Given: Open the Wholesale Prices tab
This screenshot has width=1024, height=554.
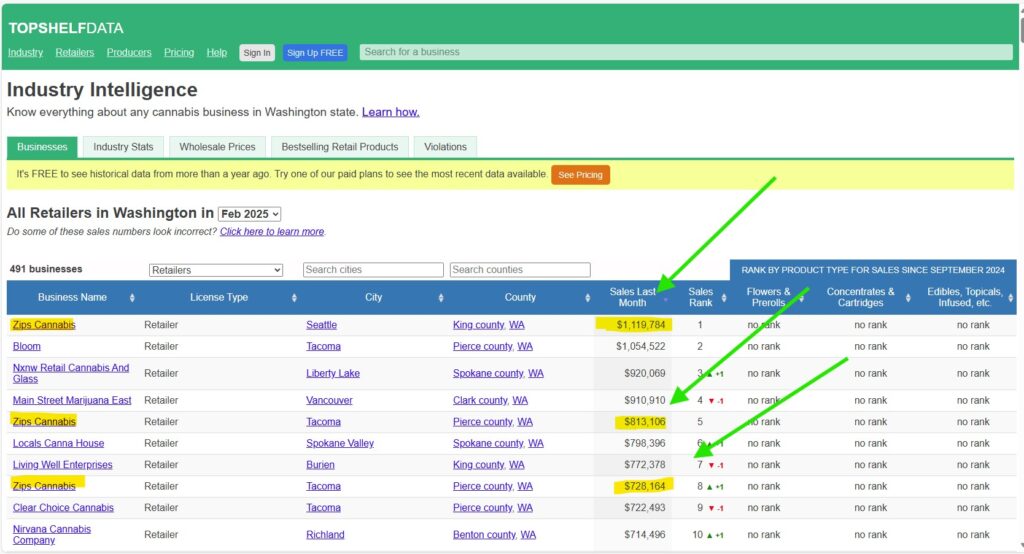Looking at the screenshot, I should point(217,147).
